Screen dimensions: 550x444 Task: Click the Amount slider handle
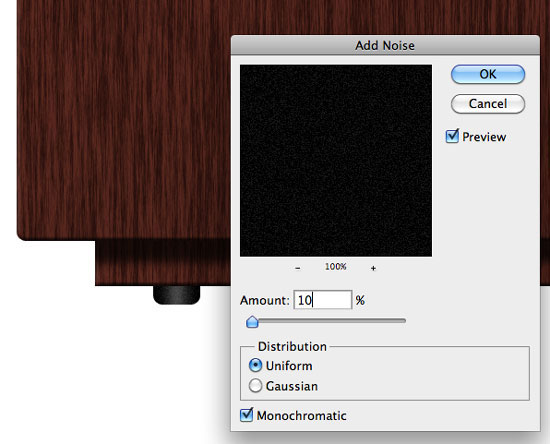click(x=252, y=321)
